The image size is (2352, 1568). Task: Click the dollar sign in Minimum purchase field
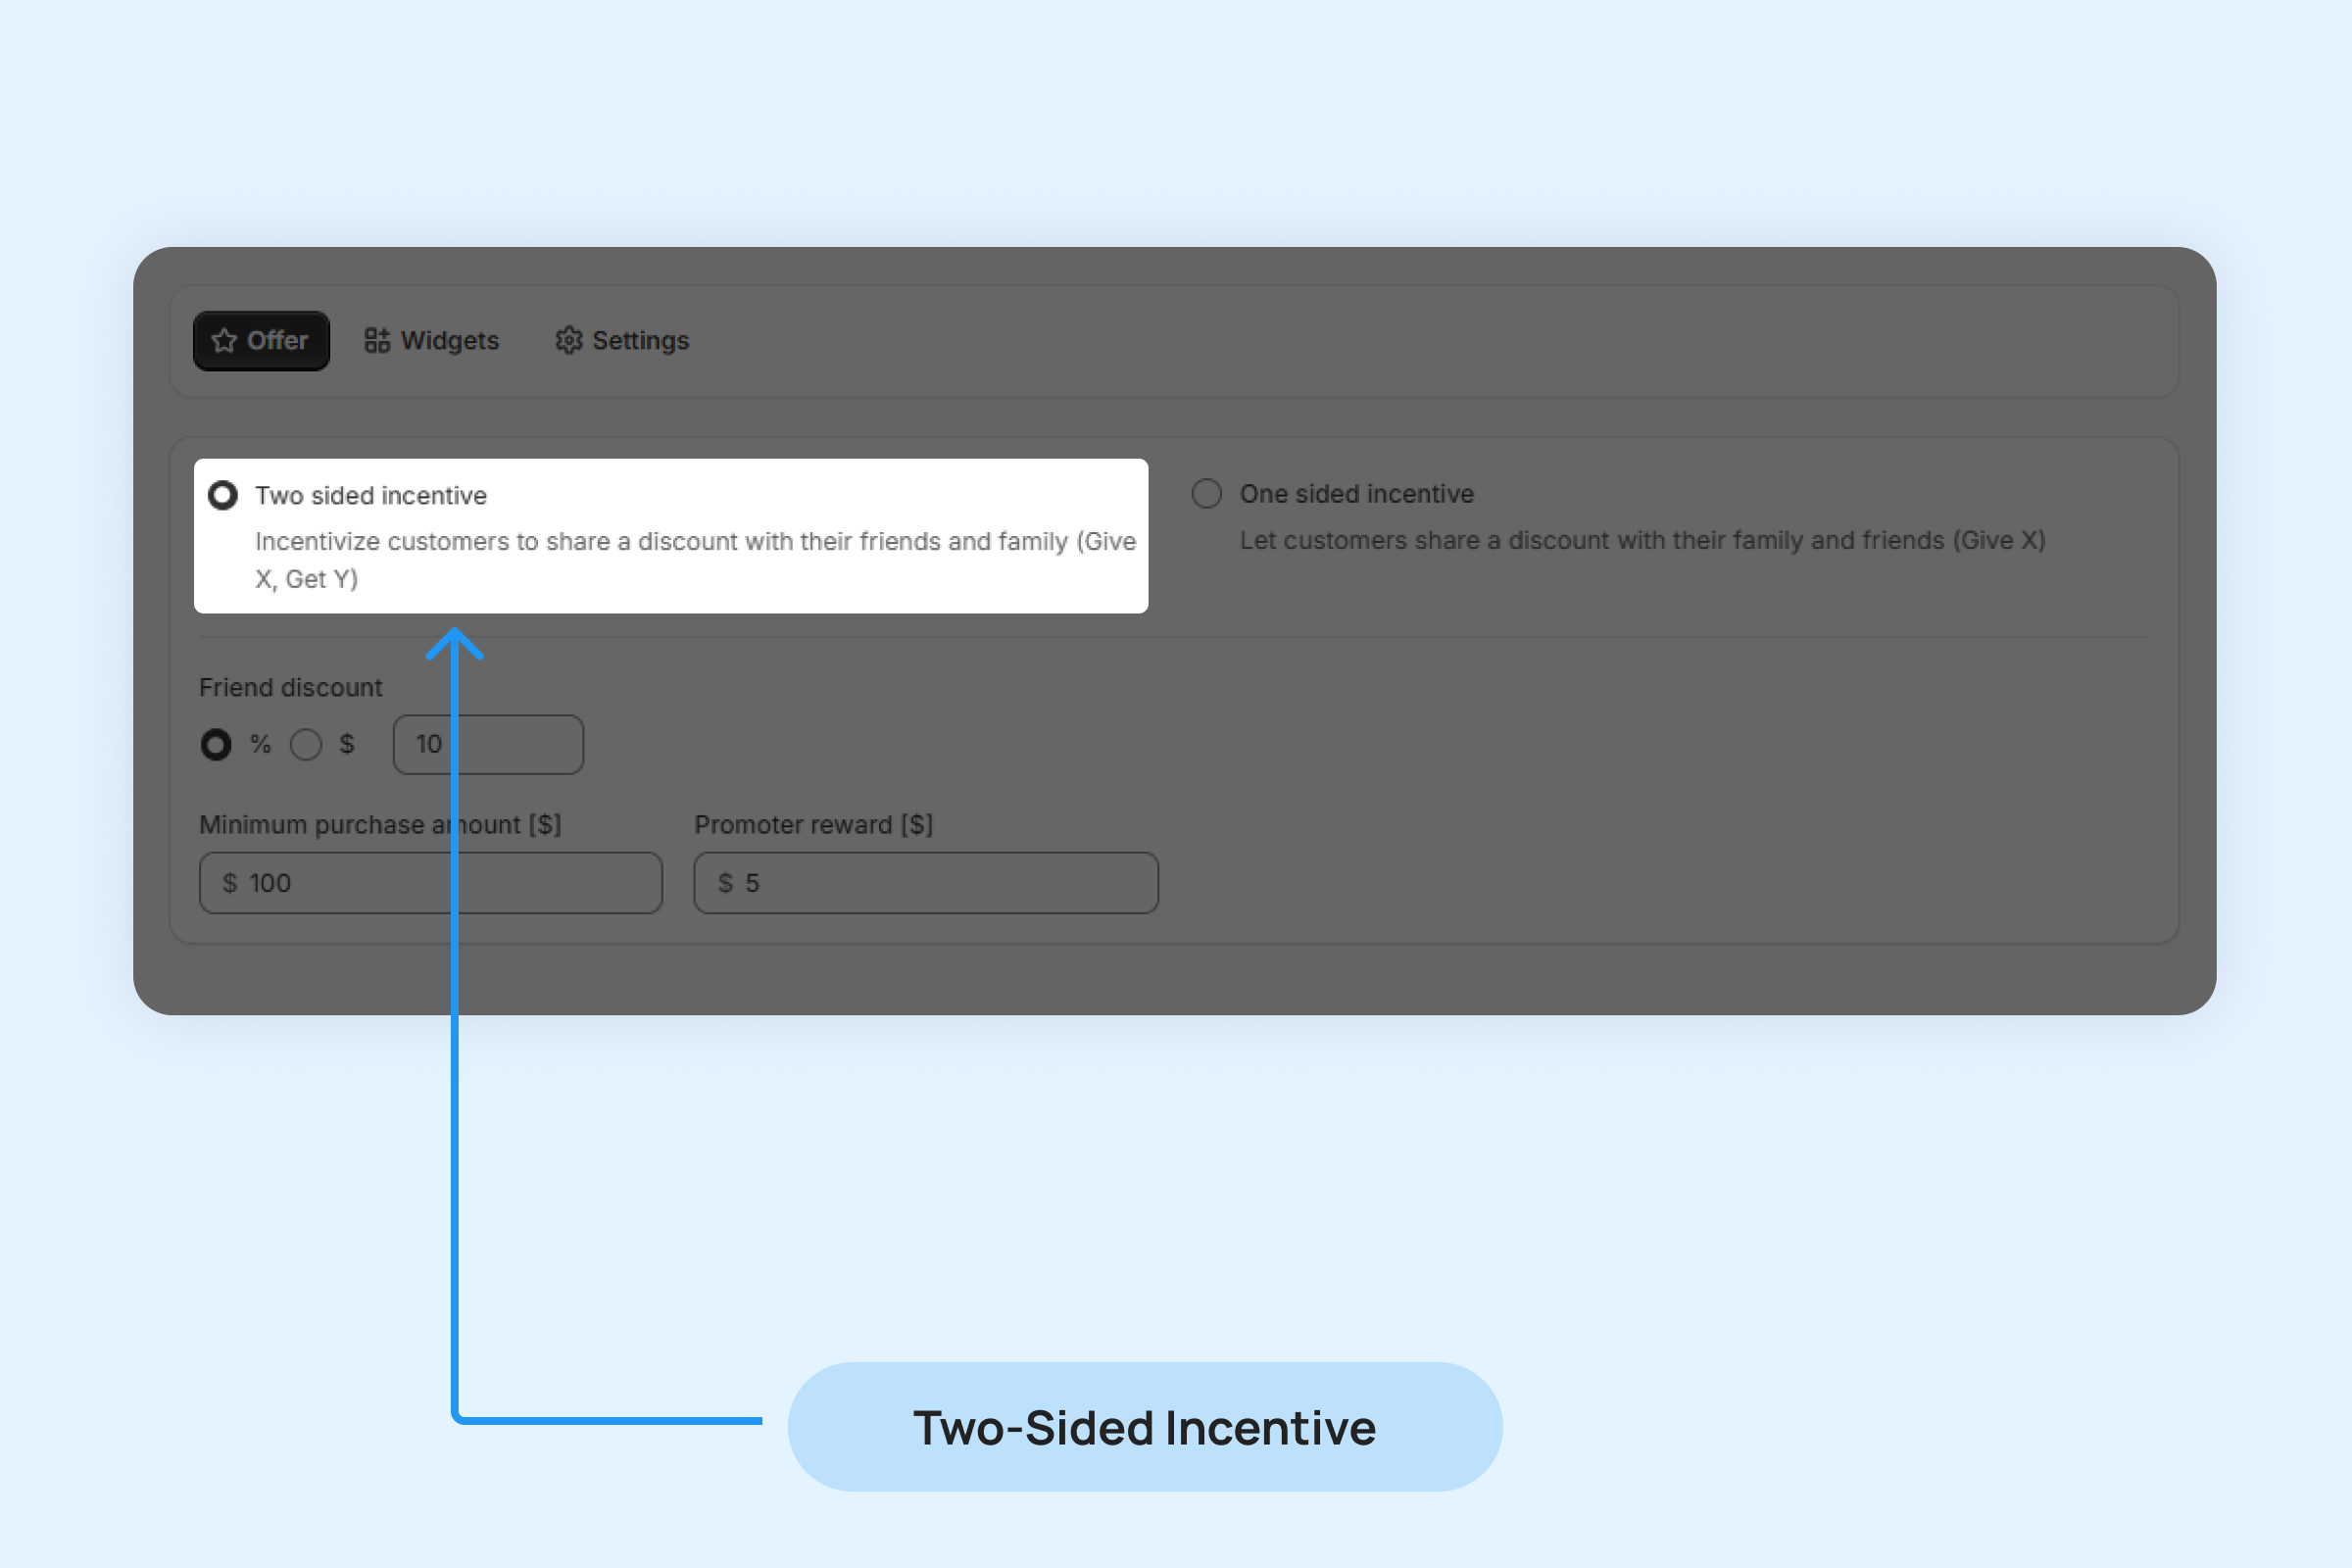click(230, 883)
